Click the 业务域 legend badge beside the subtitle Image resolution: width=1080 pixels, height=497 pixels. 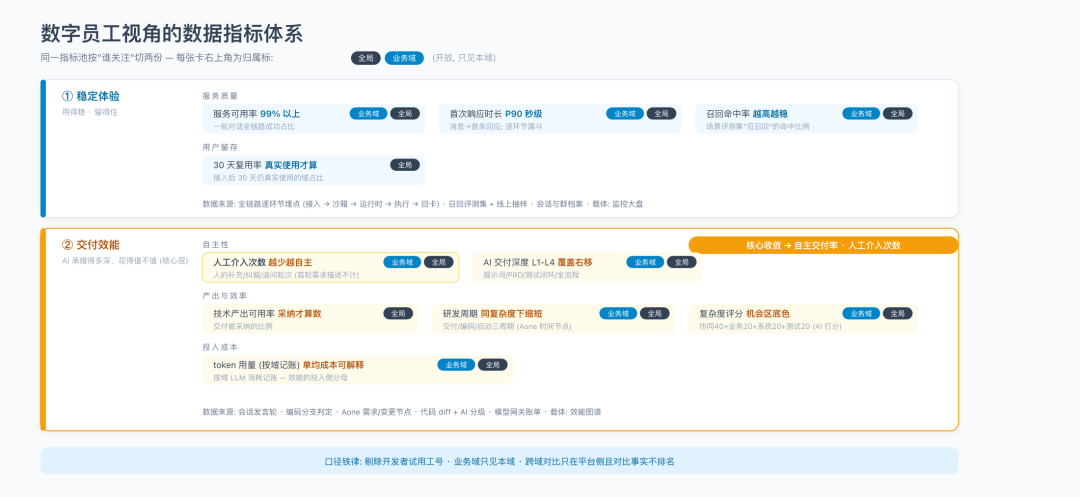coord(404,59)
